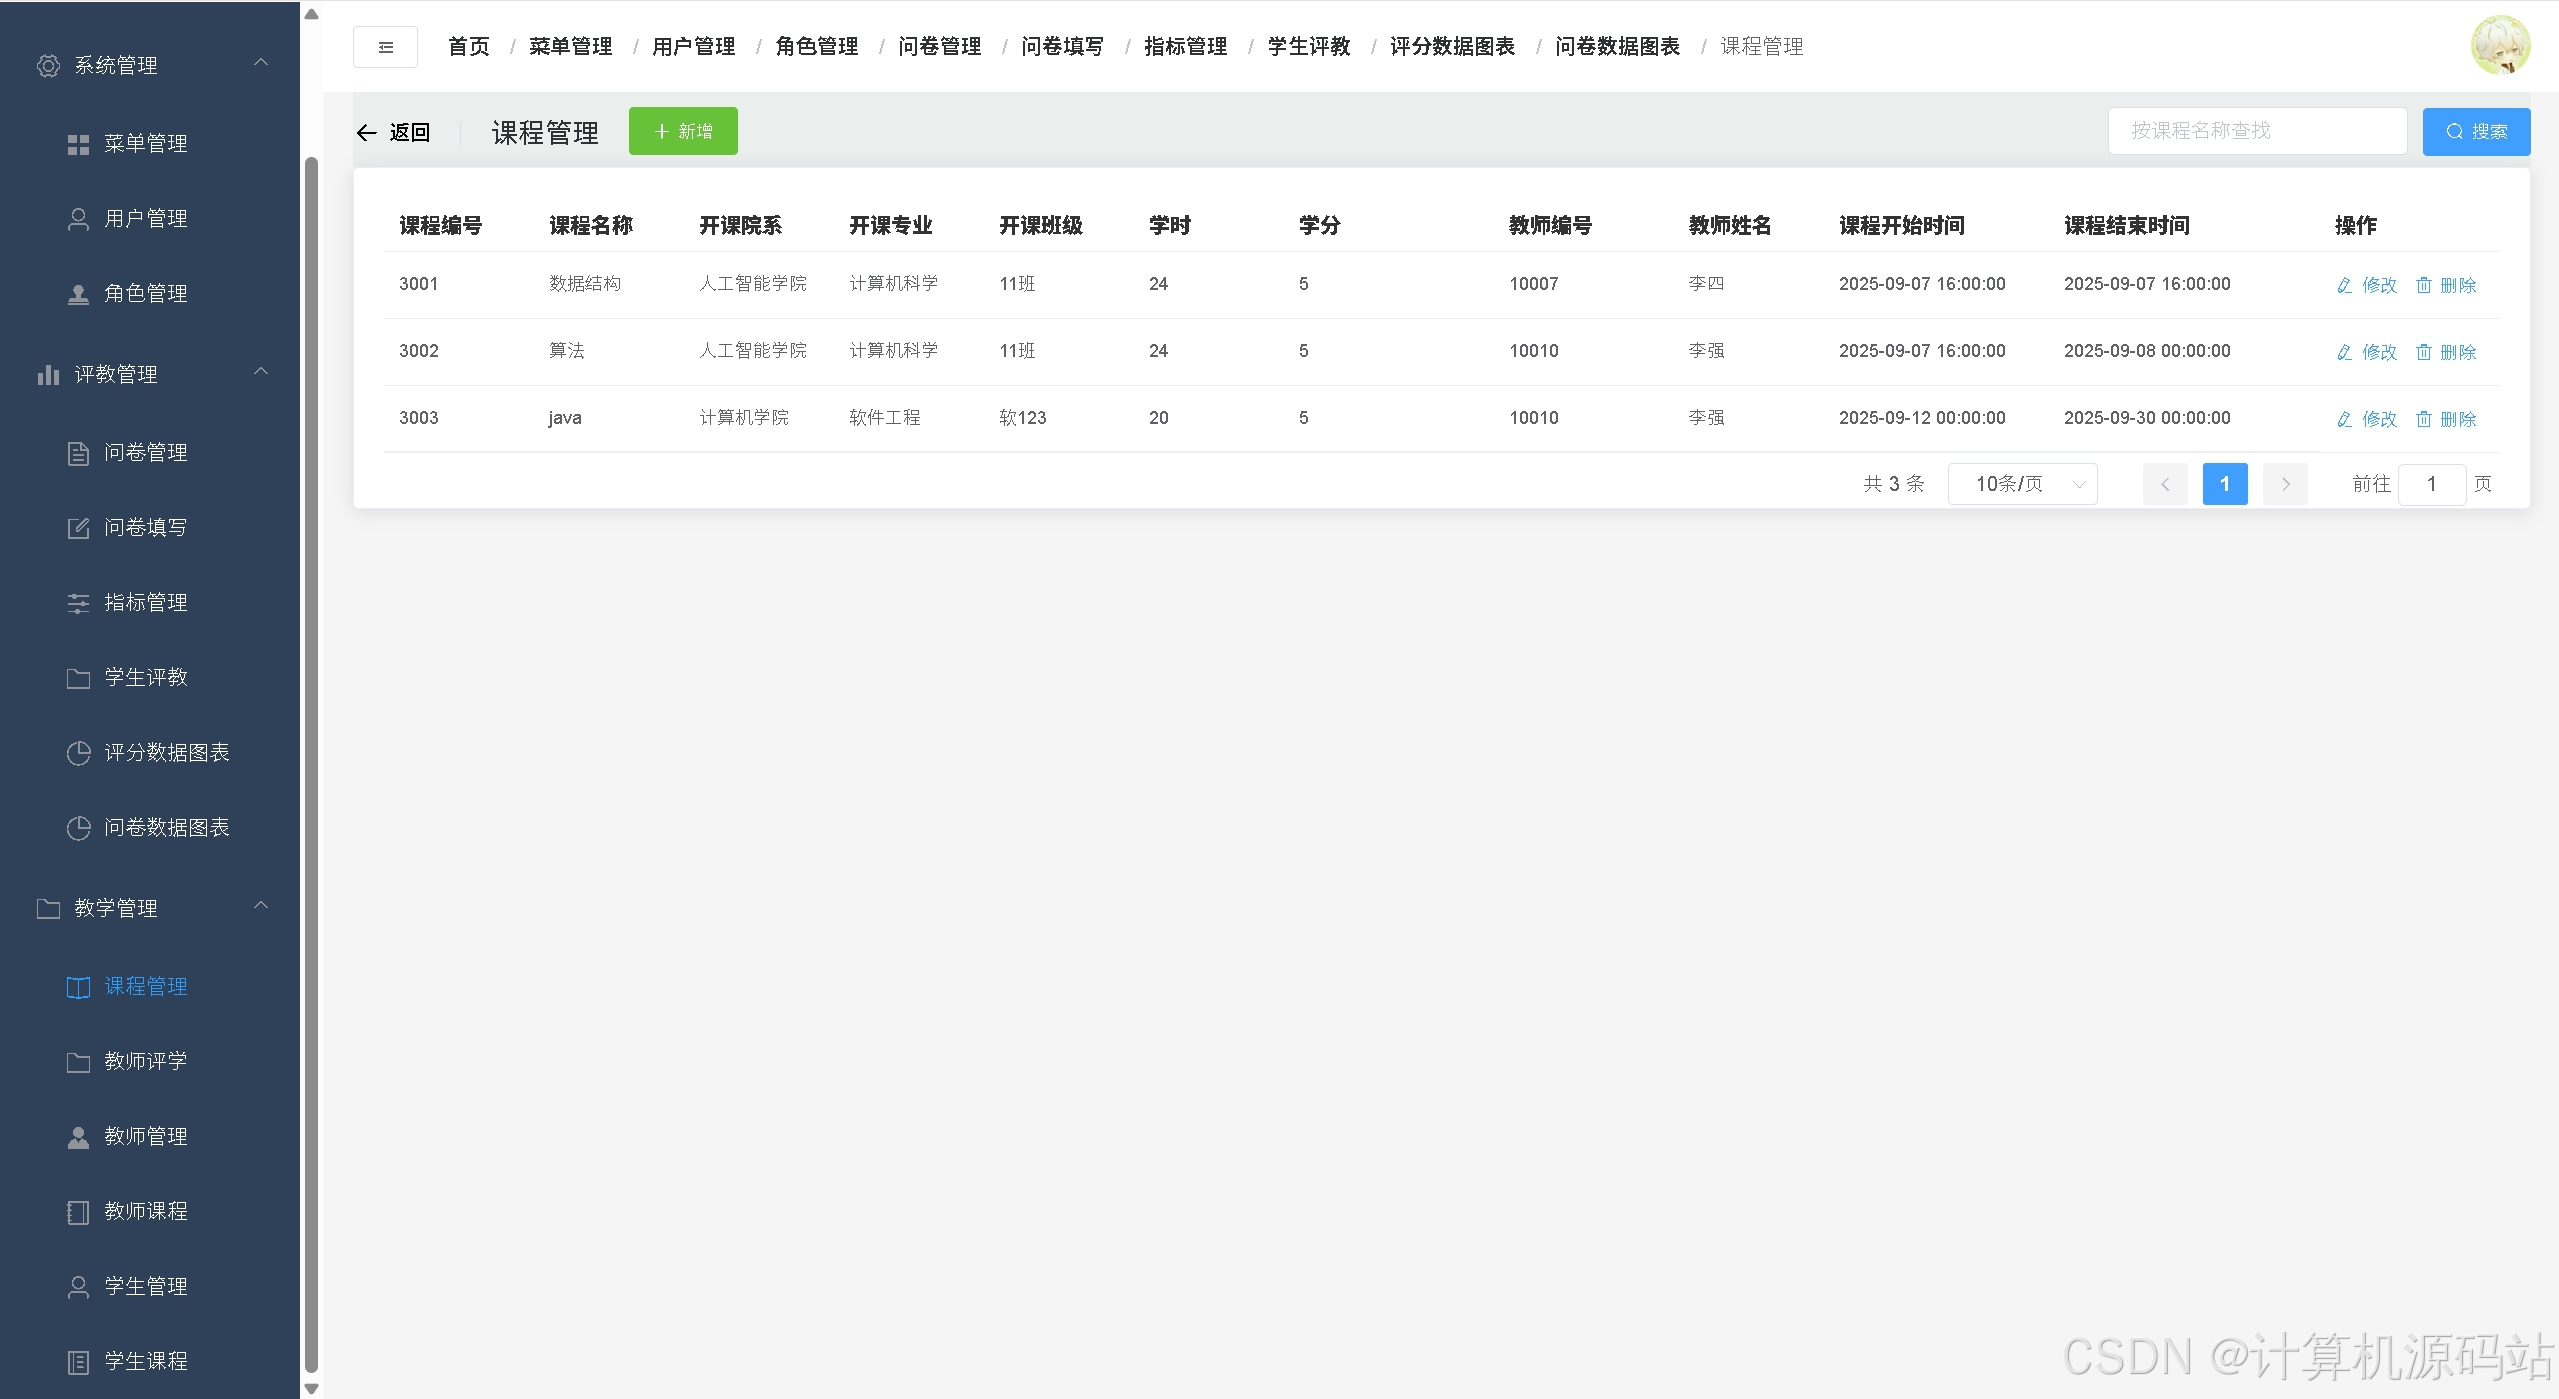Click the 数据结构 course name cell
This screenshot has height=1399, width=2559.
tap(585, 284)
